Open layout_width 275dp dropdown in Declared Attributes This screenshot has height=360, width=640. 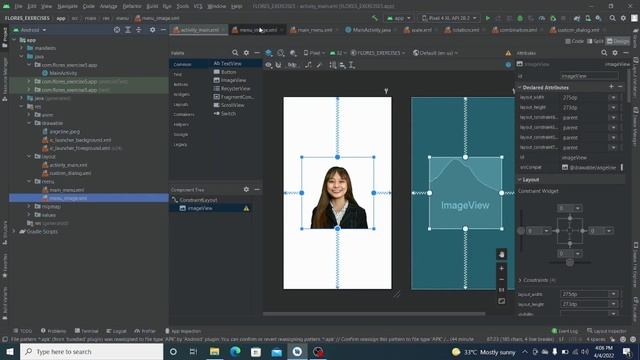click(613, 98)
